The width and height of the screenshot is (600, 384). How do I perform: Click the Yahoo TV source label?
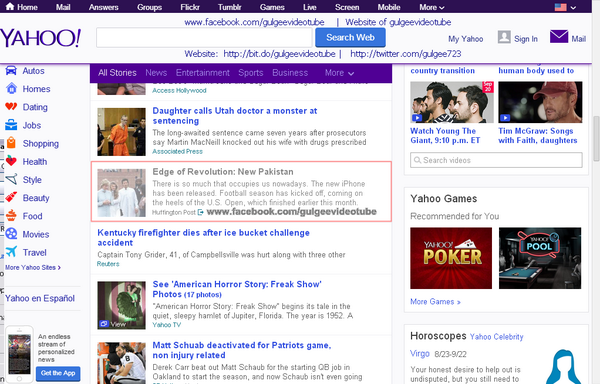click(x=166, y=325)
